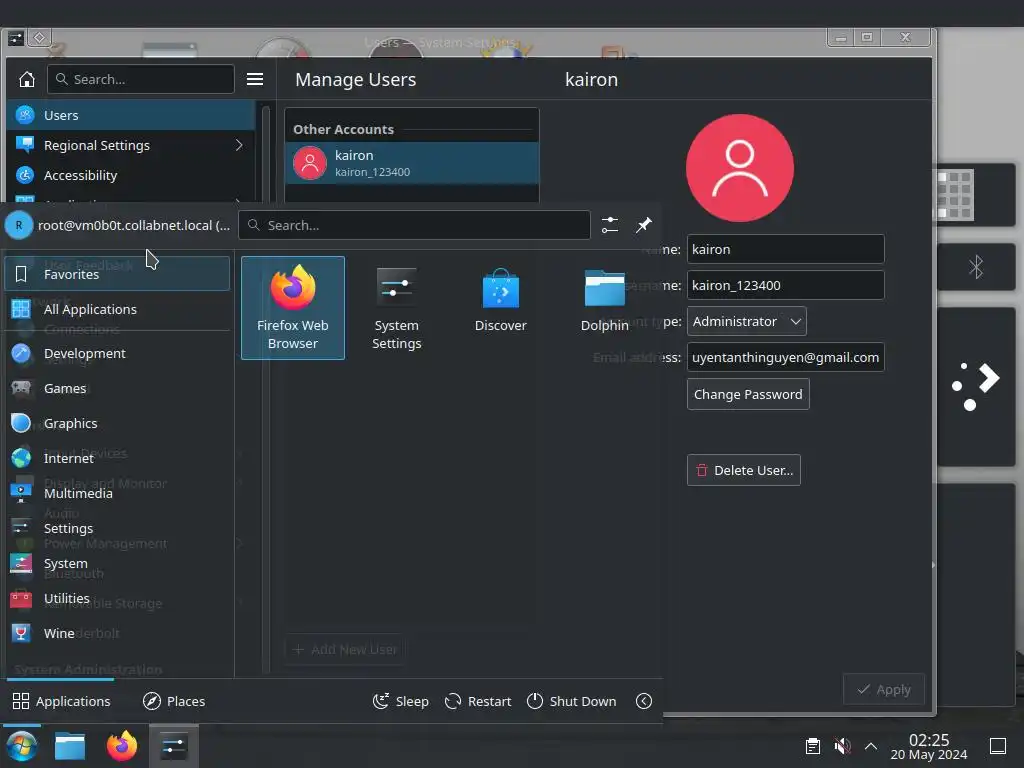Click the Username field kairon_123400
Image resolution: width=1024 pixels, height=768 pixels.
(x=786, y=285)
